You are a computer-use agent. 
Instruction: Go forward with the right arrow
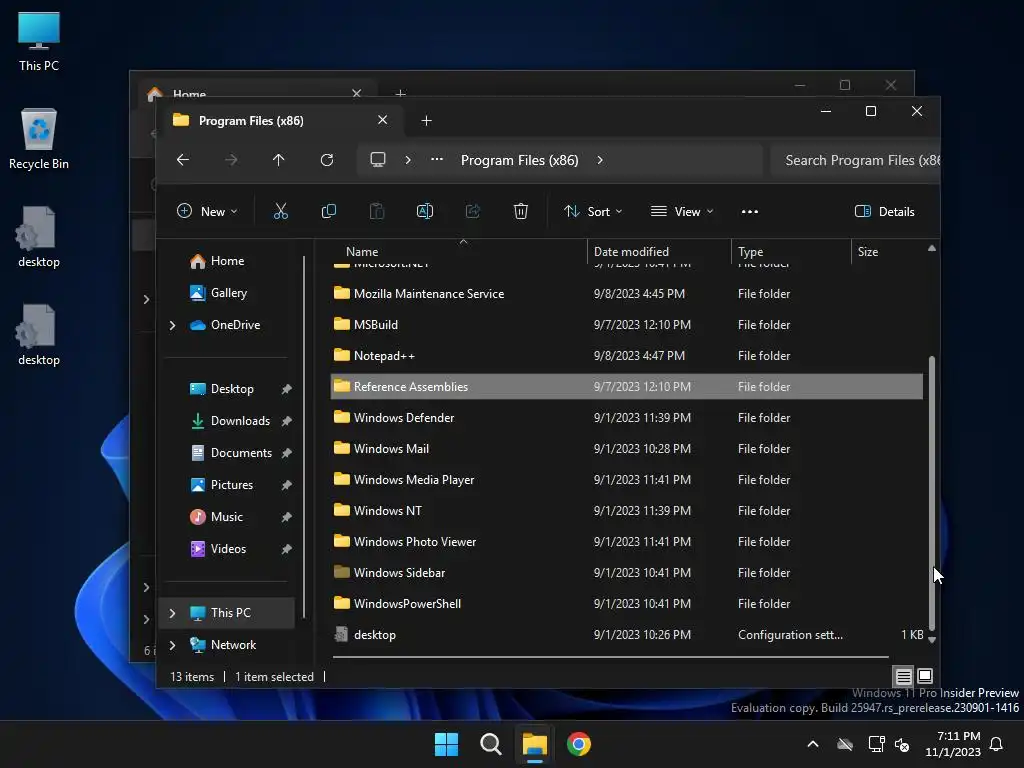[231, 160]
